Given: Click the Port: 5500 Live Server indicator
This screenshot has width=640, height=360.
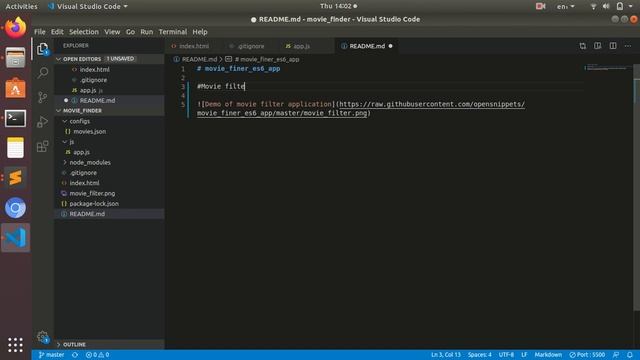Looking at the screenshot, I should 587,355.
